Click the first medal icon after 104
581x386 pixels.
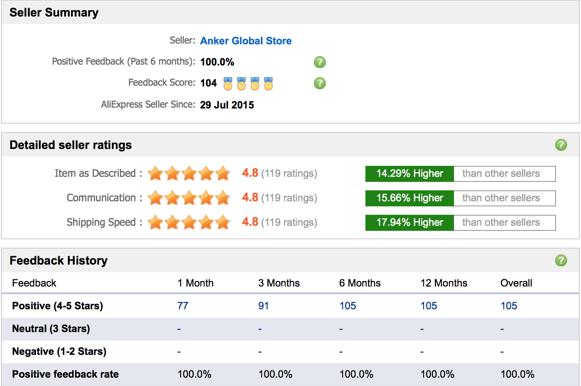point(228,84)
